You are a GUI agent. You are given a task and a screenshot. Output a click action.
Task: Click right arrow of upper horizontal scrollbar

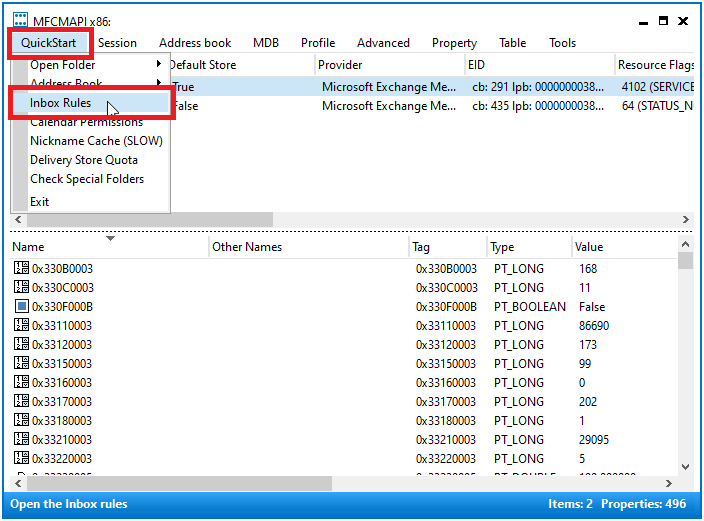pyautogui.click(x=685, y=219)
